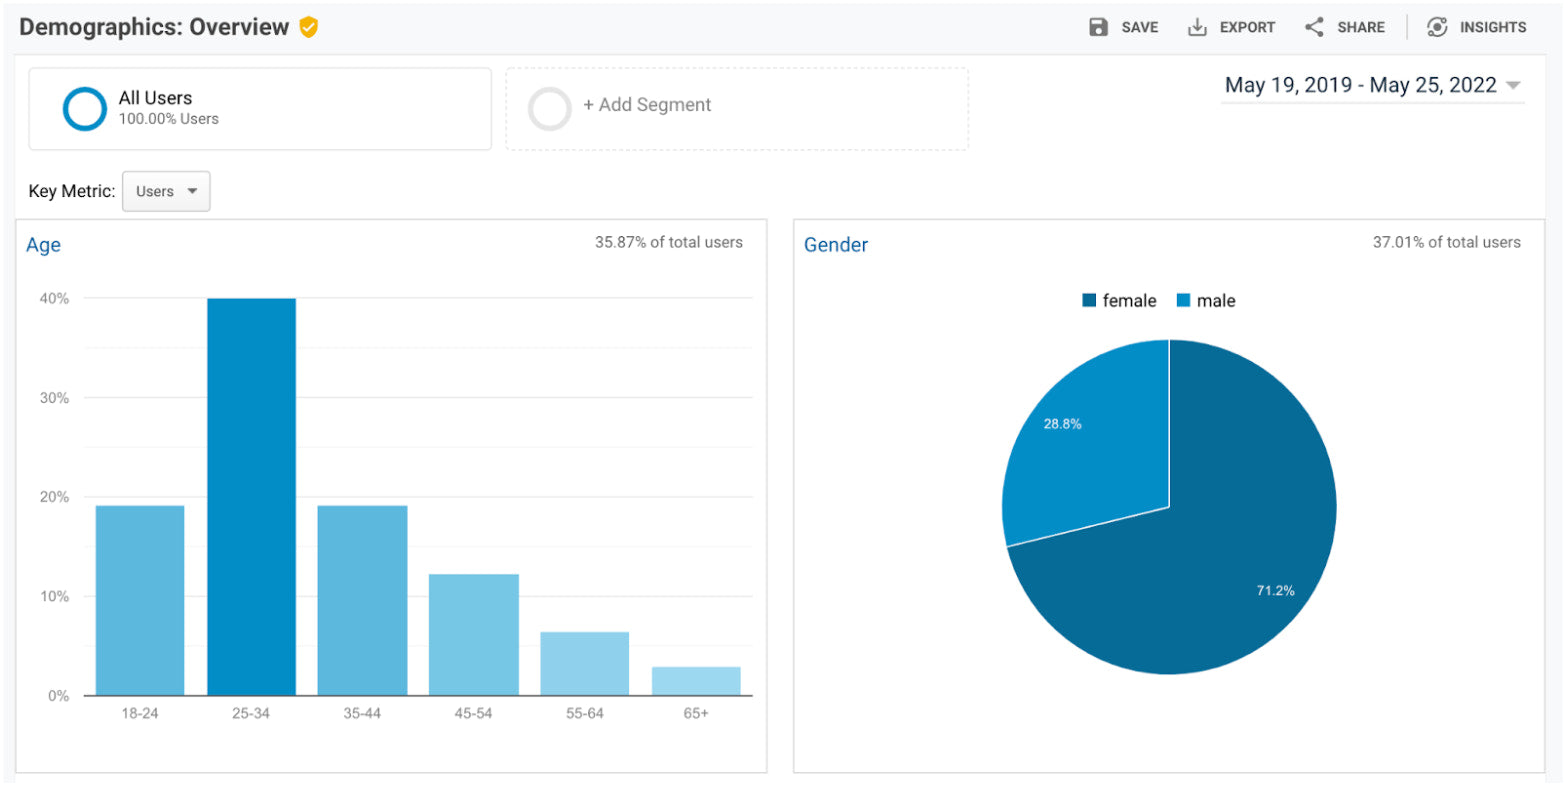
Task: Click the May 19, 2019 - May 25, 2022 date range
Action: point(1360,86)
